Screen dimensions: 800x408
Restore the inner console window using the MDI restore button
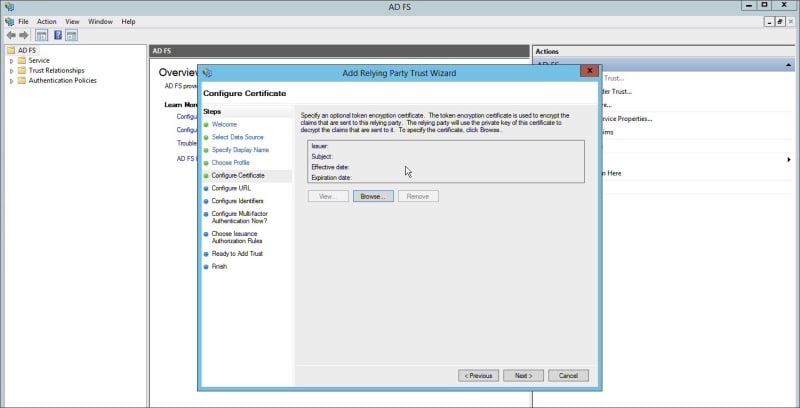pyautogui.click(x=780, y=22)
